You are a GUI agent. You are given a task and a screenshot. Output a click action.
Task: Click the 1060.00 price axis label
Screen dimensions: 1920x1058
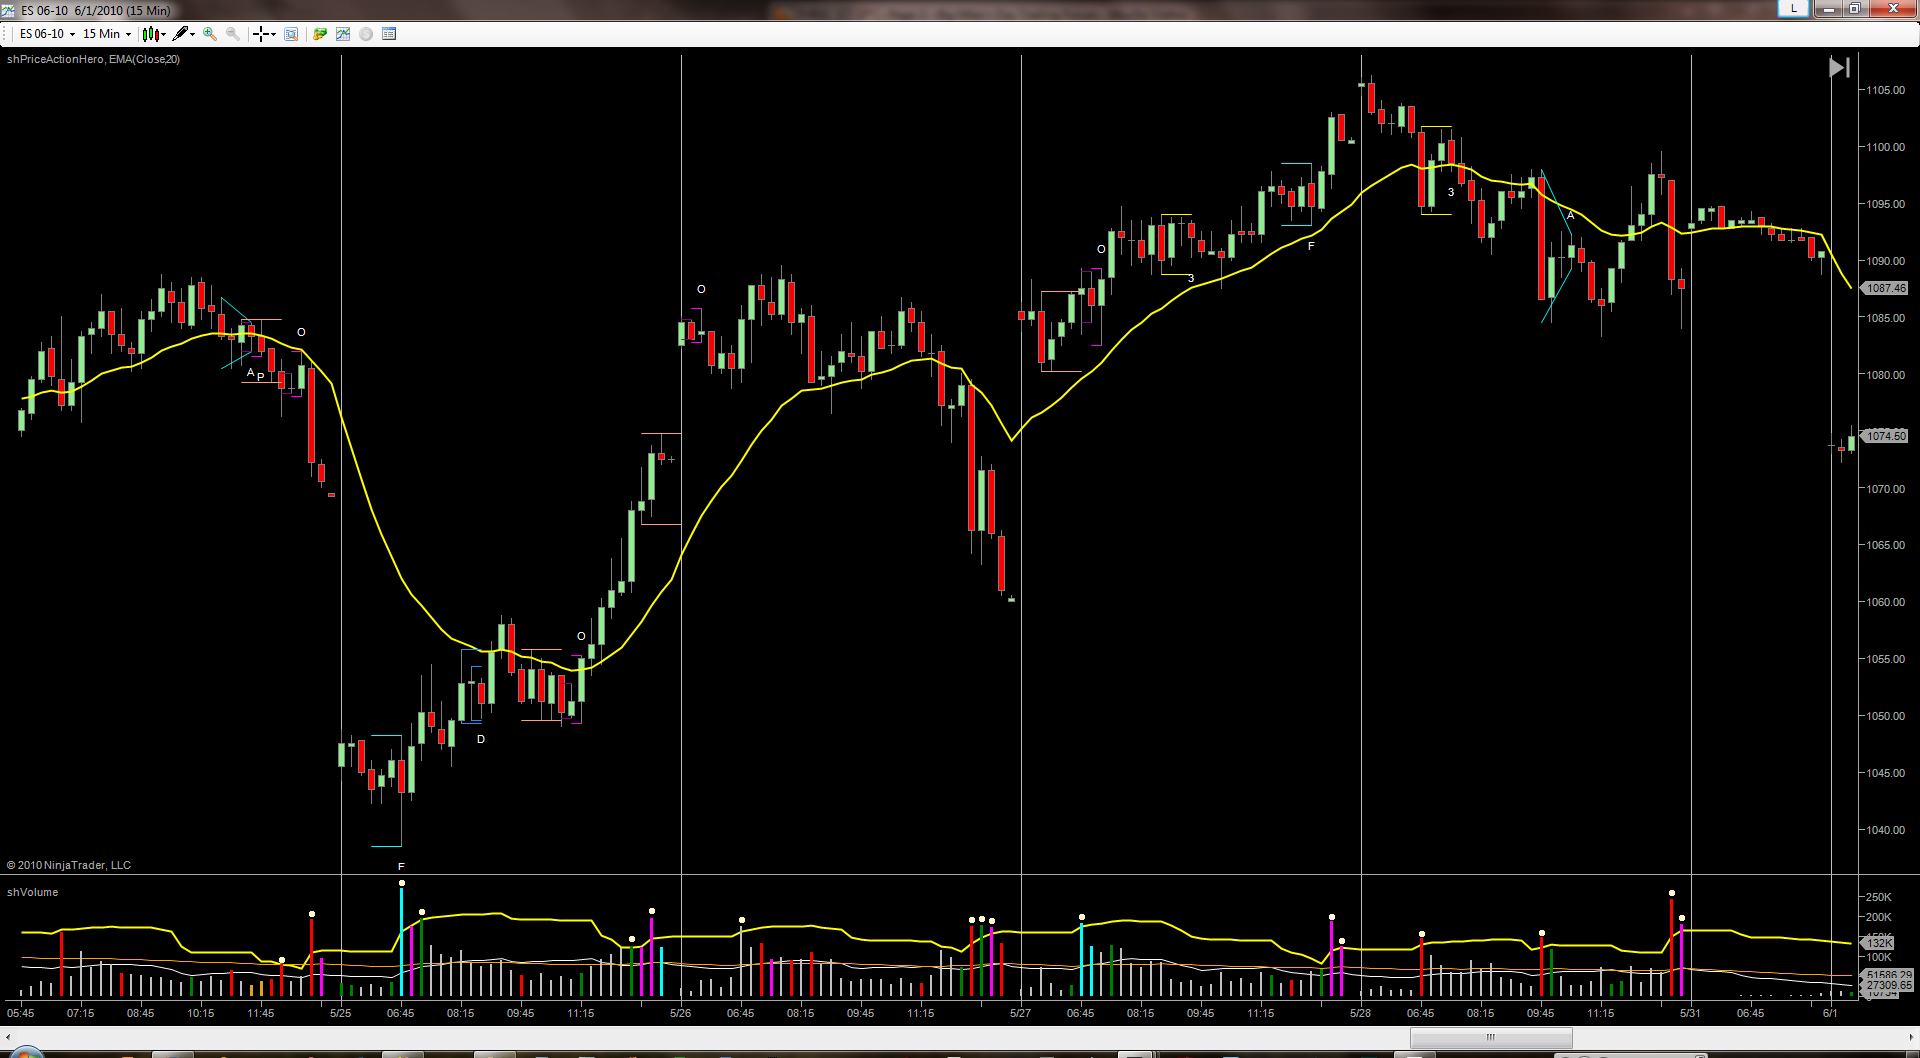tap(1885, 602)
